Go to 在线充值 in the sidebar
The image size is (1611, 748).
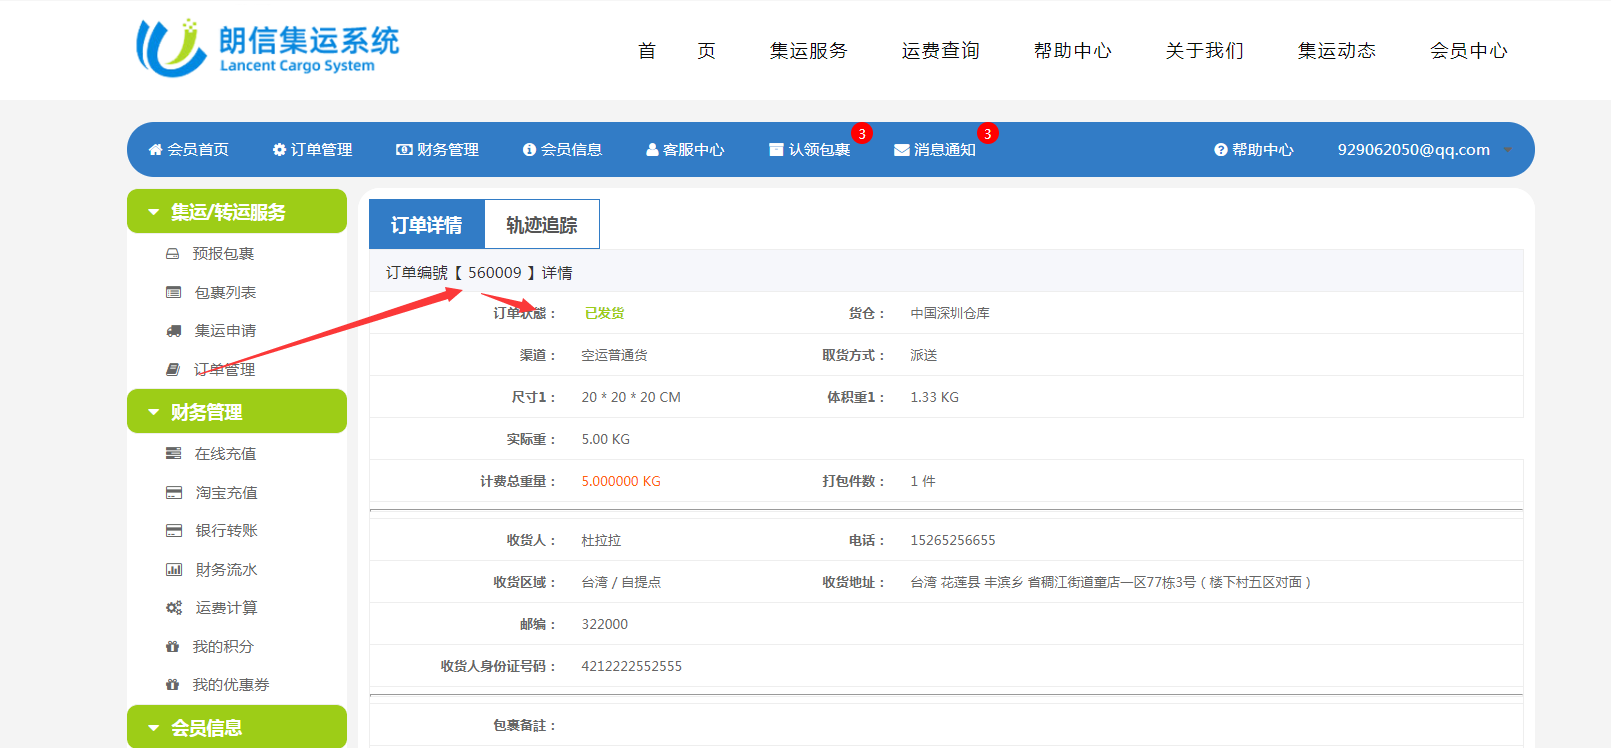coord(225,454)
